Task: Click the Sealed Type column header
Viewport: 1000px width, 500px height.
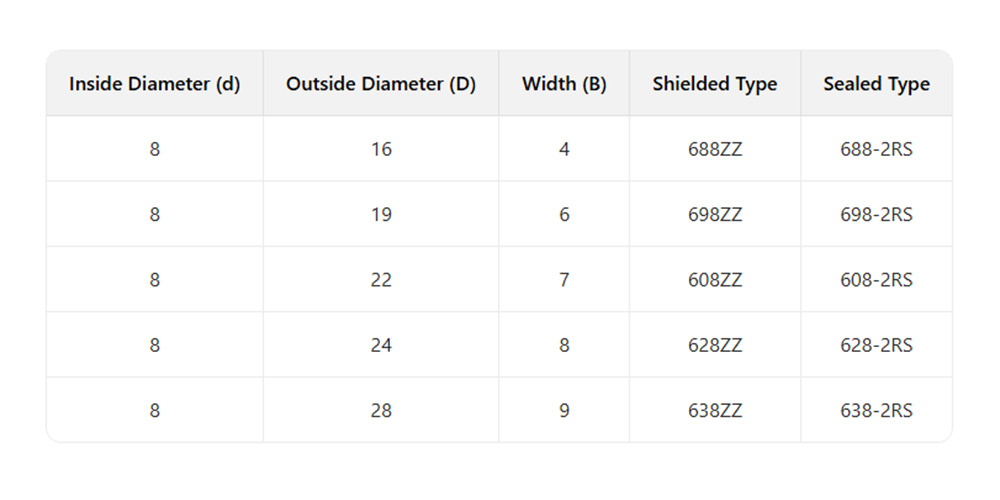Action: 876,84
